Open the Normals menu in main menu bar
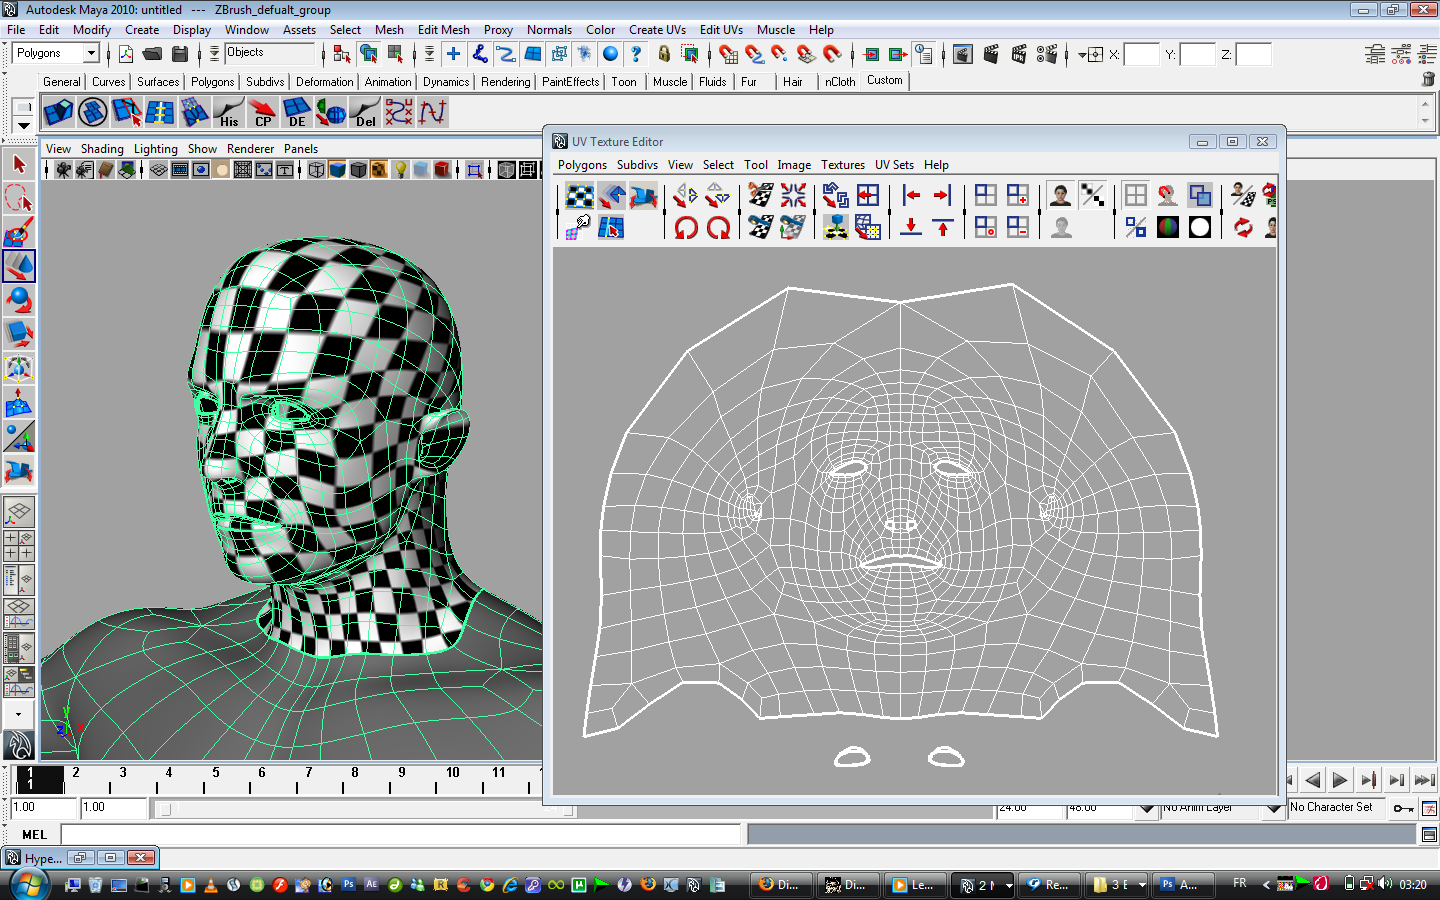The height and width of the screenshot is (900, 1440). [549, 30]
